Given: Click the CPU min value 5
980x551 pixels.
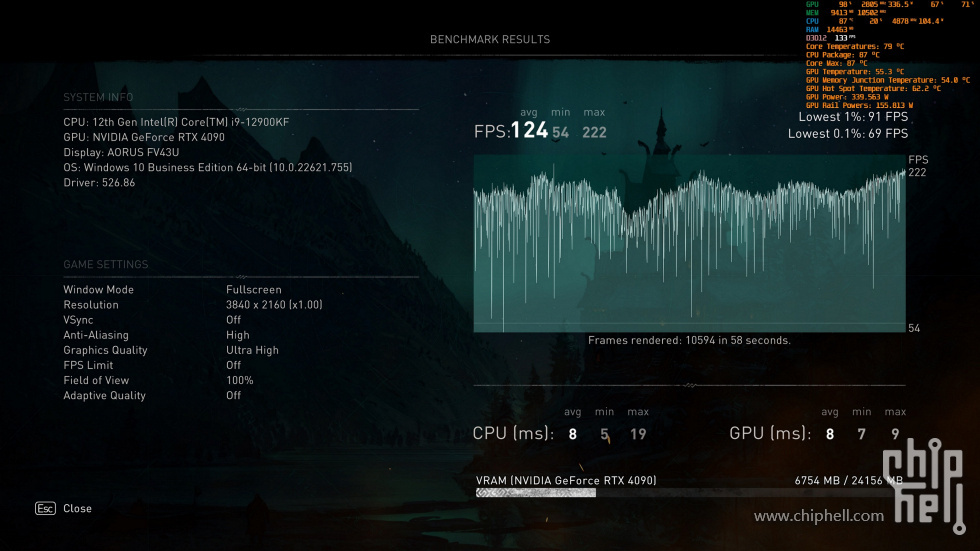Looking at the screenshot, I should pos(604,434).
